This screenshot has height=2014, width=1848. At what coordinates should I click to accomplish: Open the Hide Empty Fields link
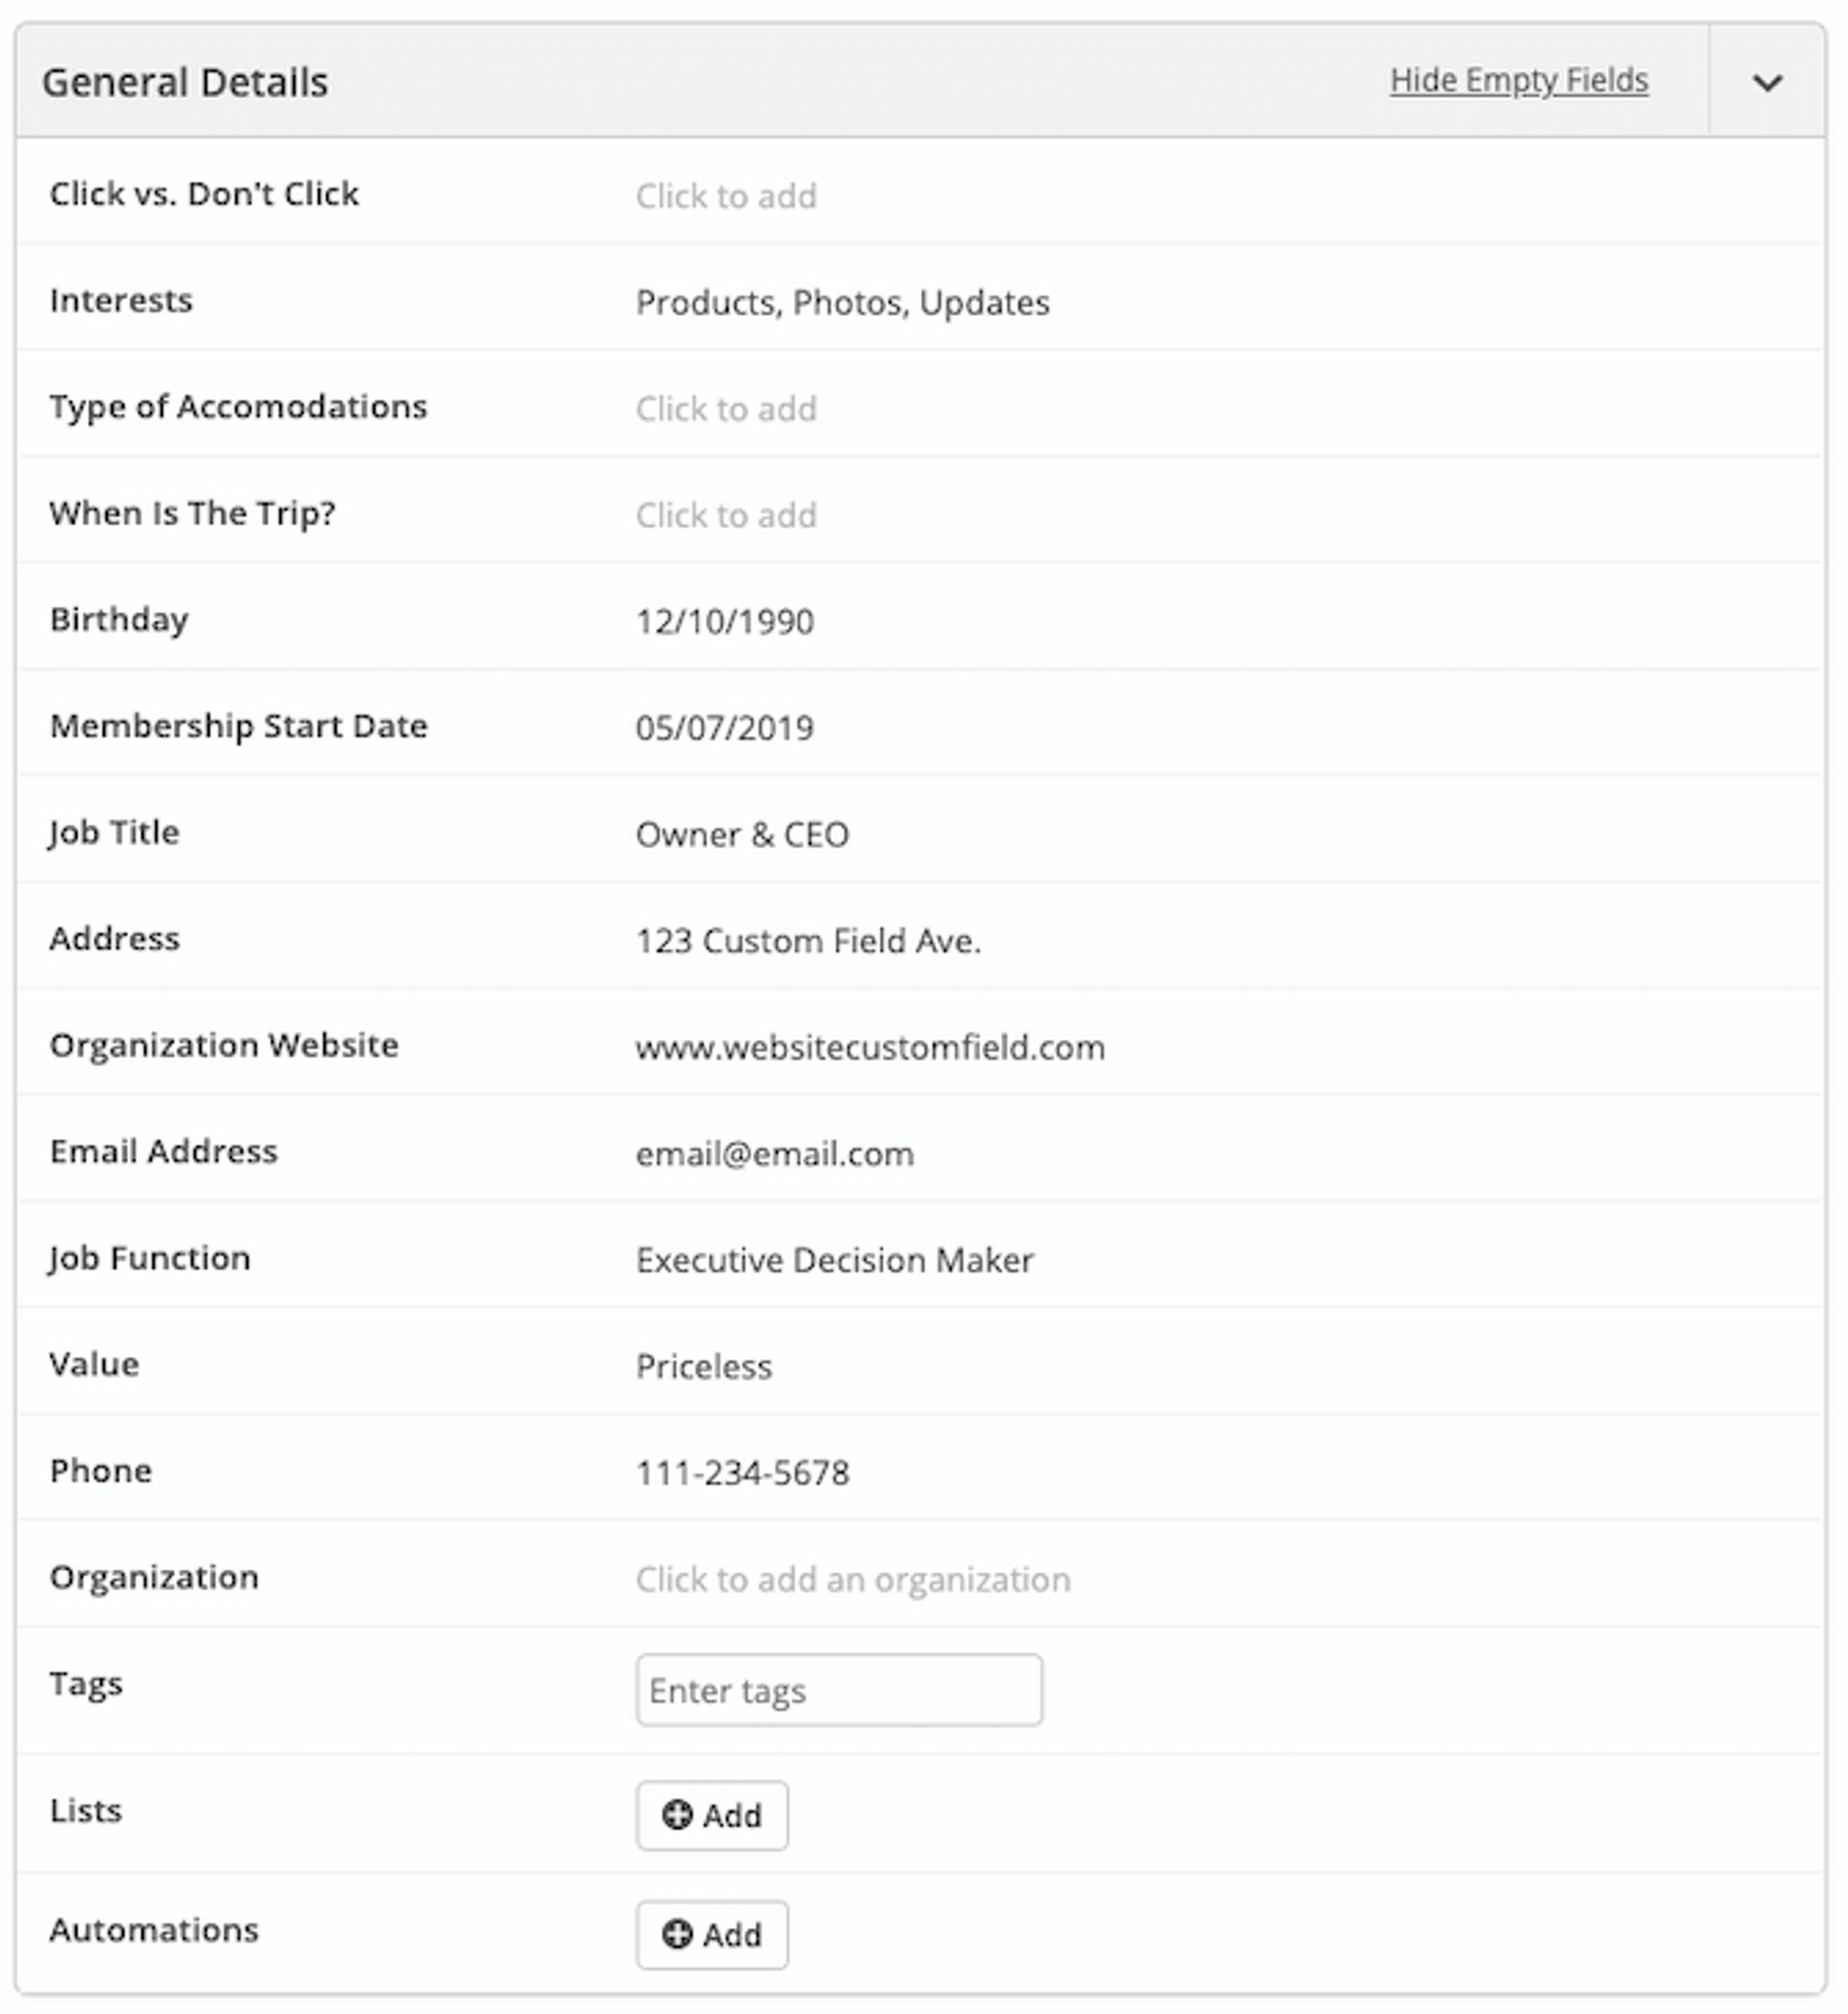point(1519,82)
